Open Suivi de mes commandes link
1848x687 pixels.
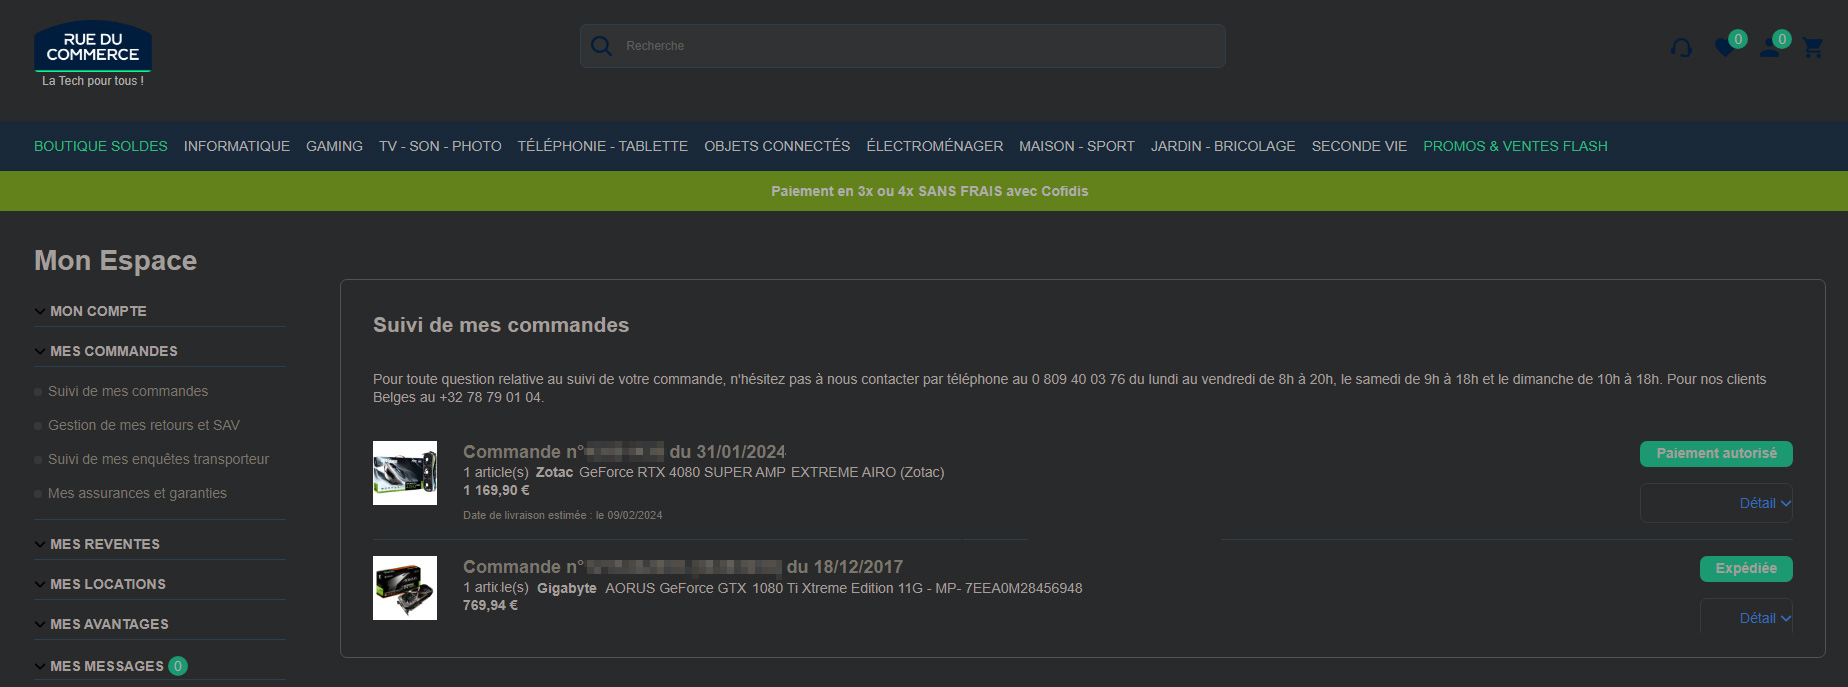pyautogui.click(x=128, y=391)
